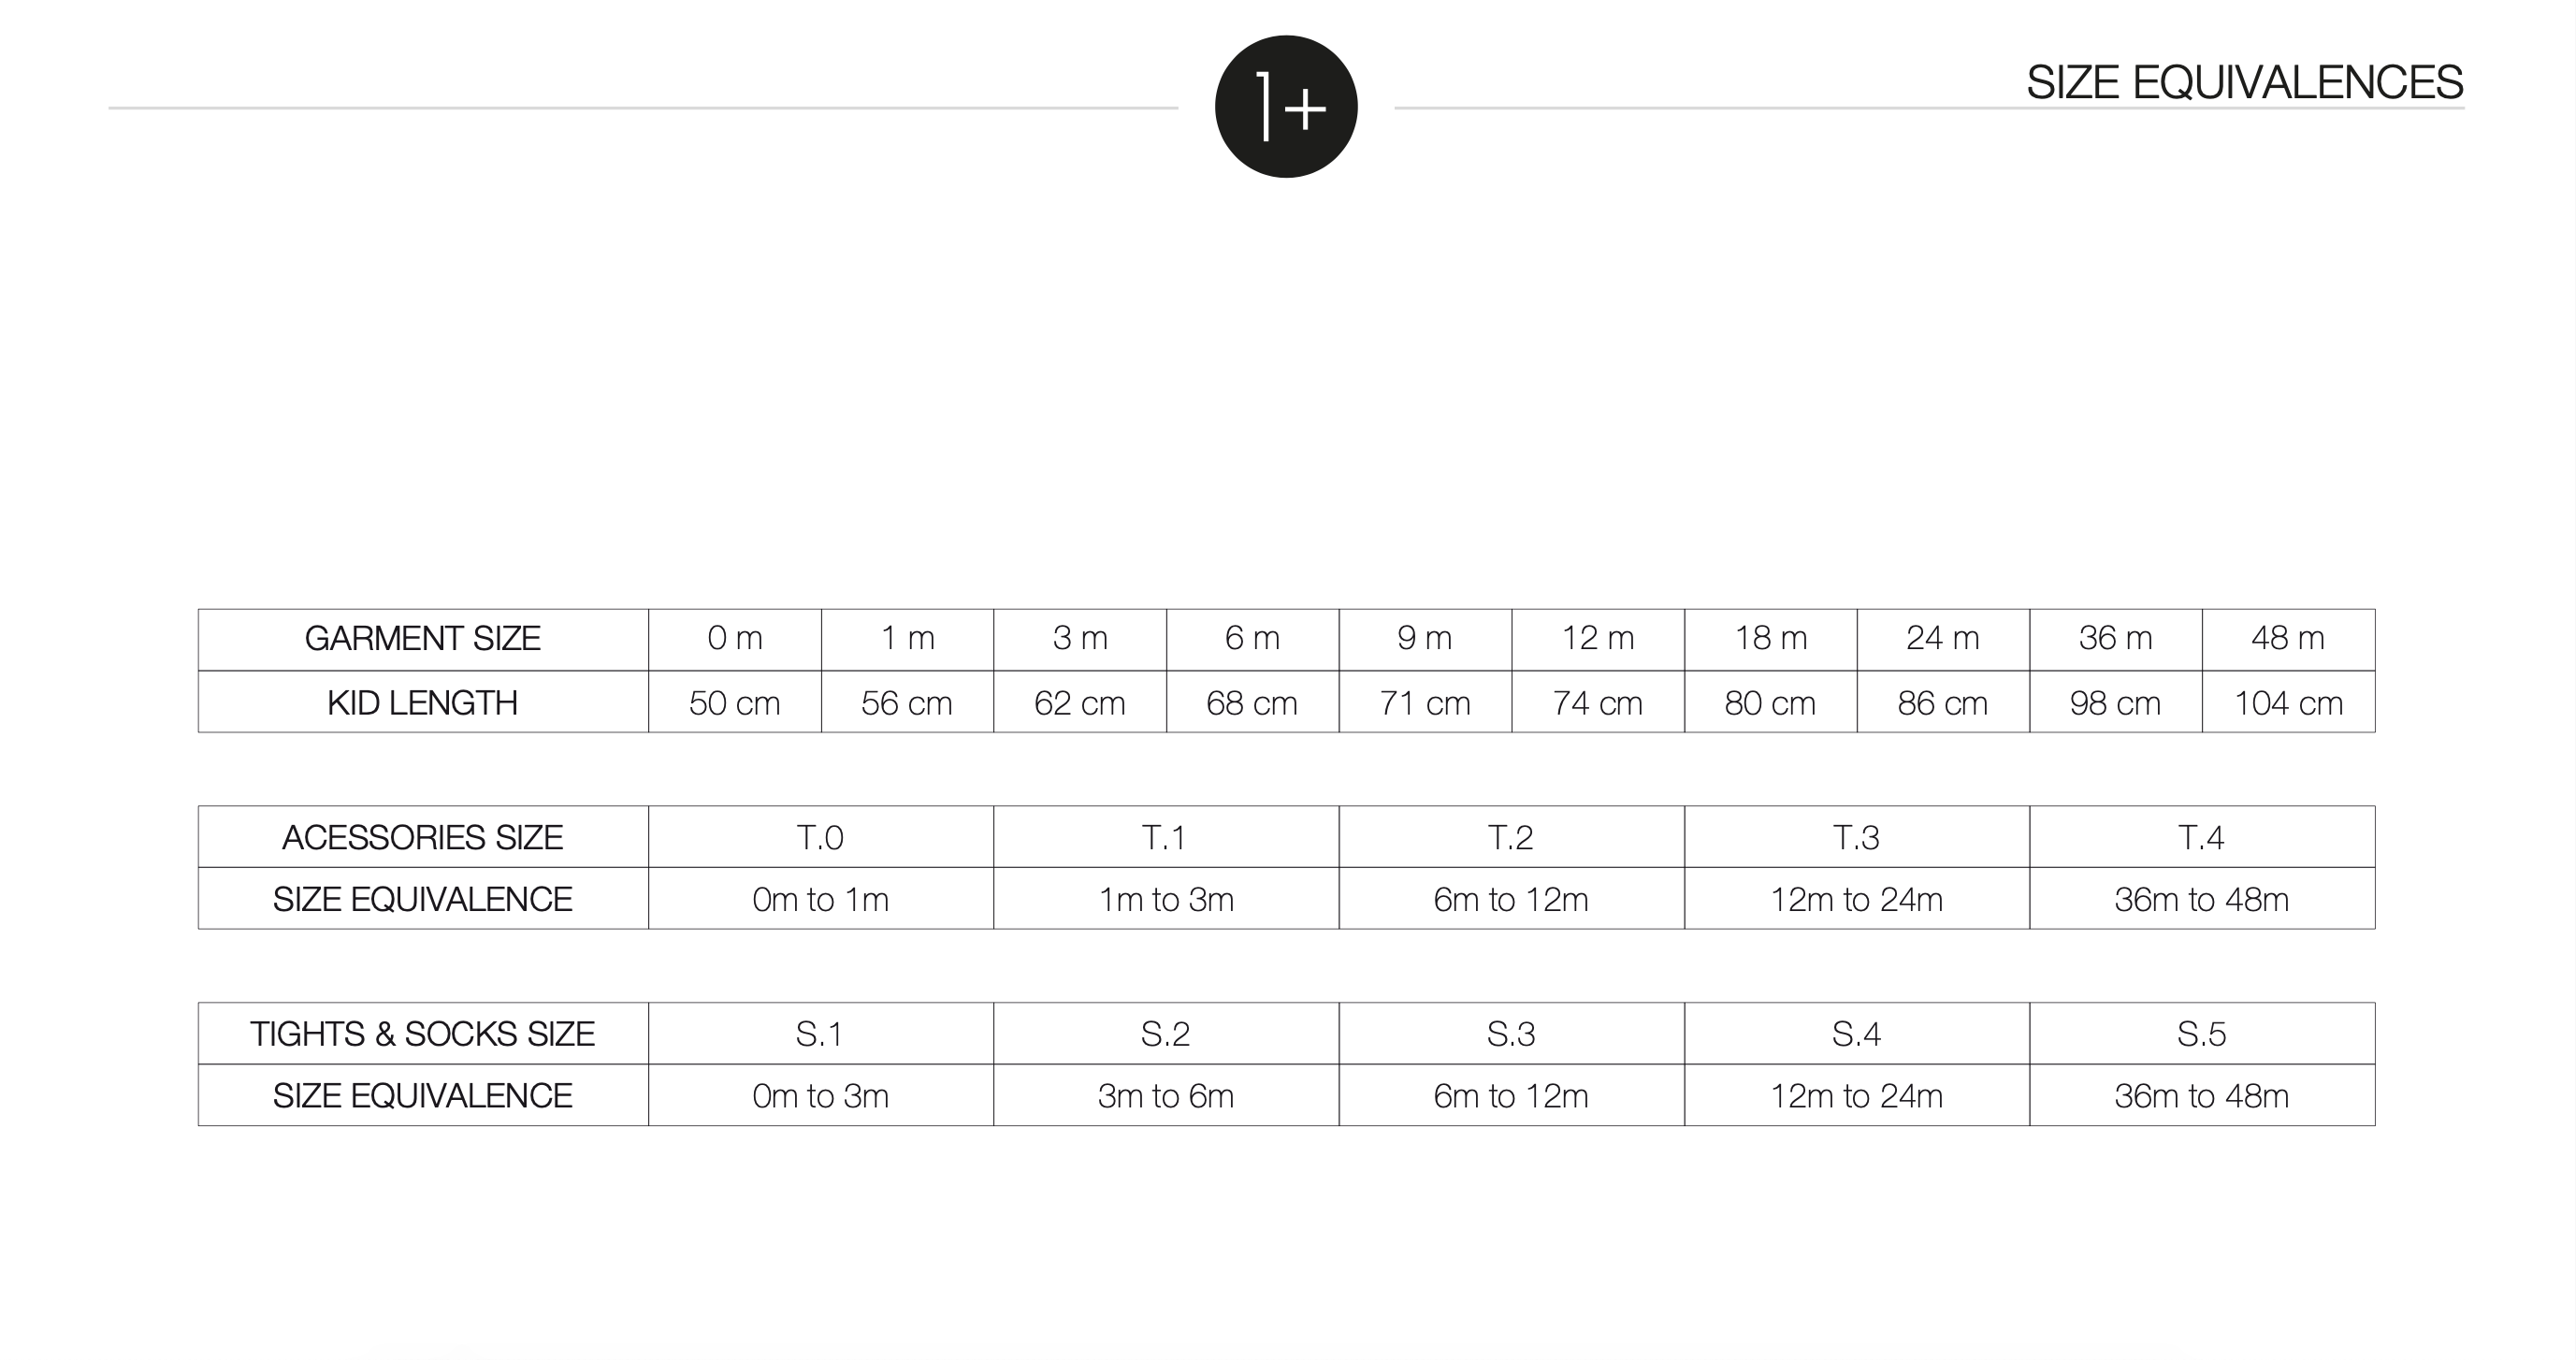This screenshot has width=2576, height=1360.
Task: Select accessories size T.0 cell
Action: click(x=821, y=837)
